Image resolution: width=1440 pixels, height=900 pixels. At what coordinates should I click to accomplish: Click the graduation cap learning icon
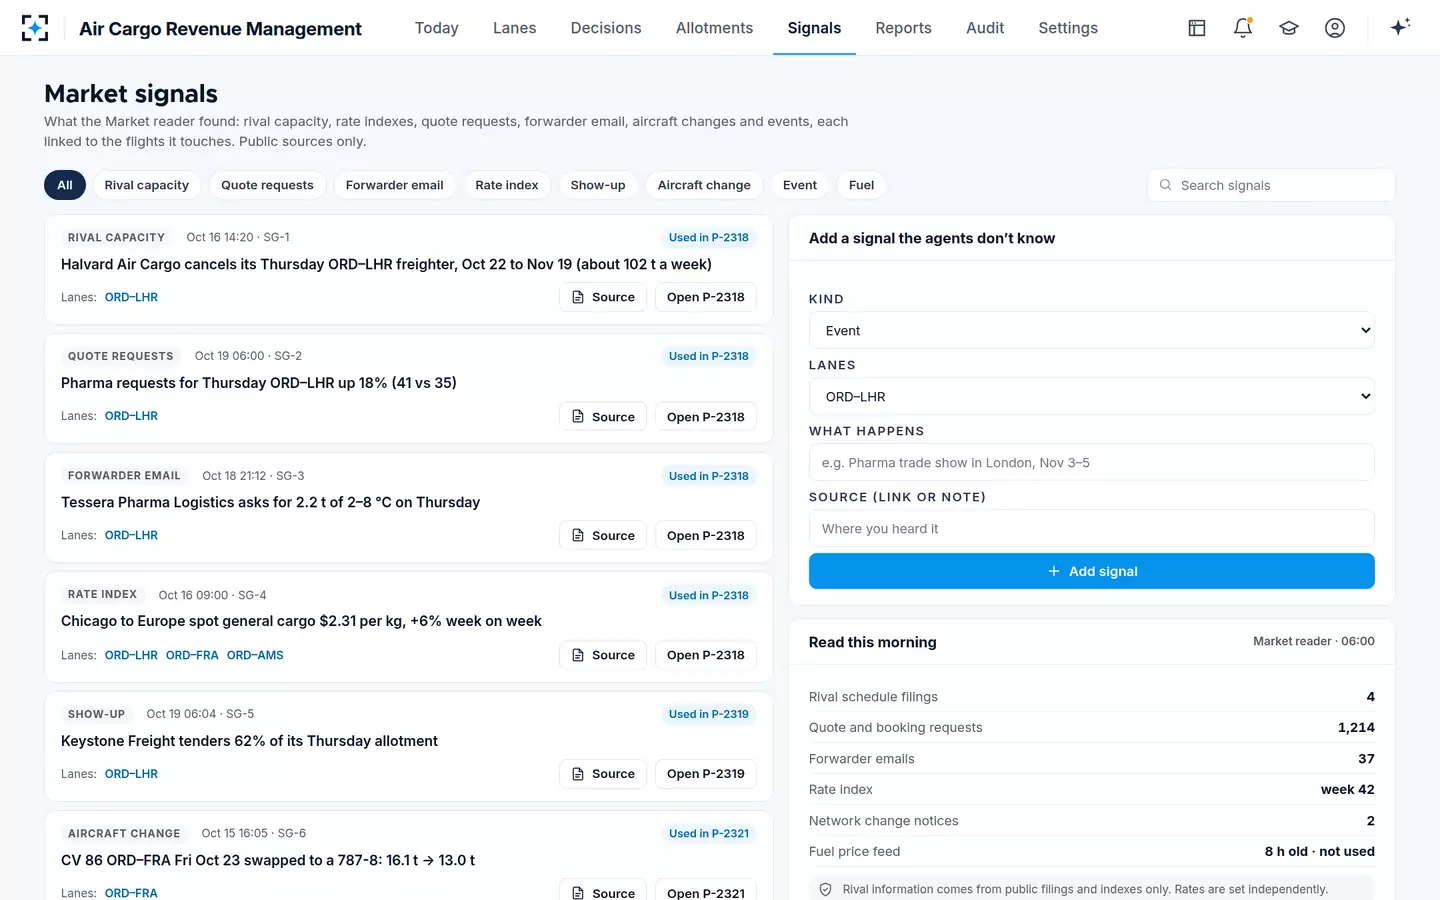coord(1289,28)
